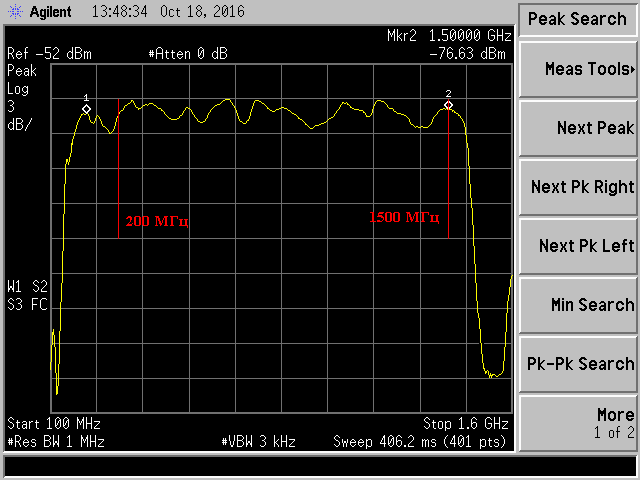This screenshot has width=640, height=480.
Task: Click the Stop 1.6 GHz frequency label
Action: coord(466,423)
